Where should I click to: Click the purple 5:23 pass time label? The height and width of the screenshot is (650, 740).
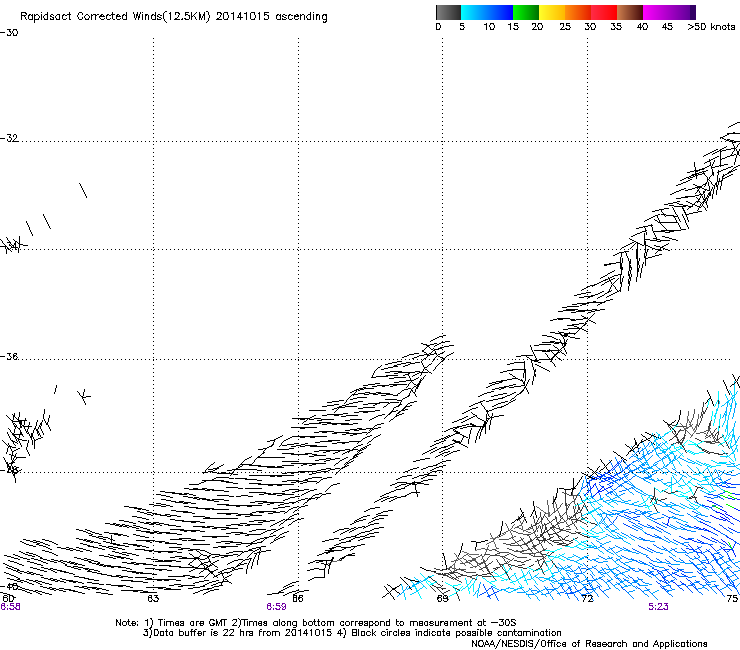click(658, 607)
